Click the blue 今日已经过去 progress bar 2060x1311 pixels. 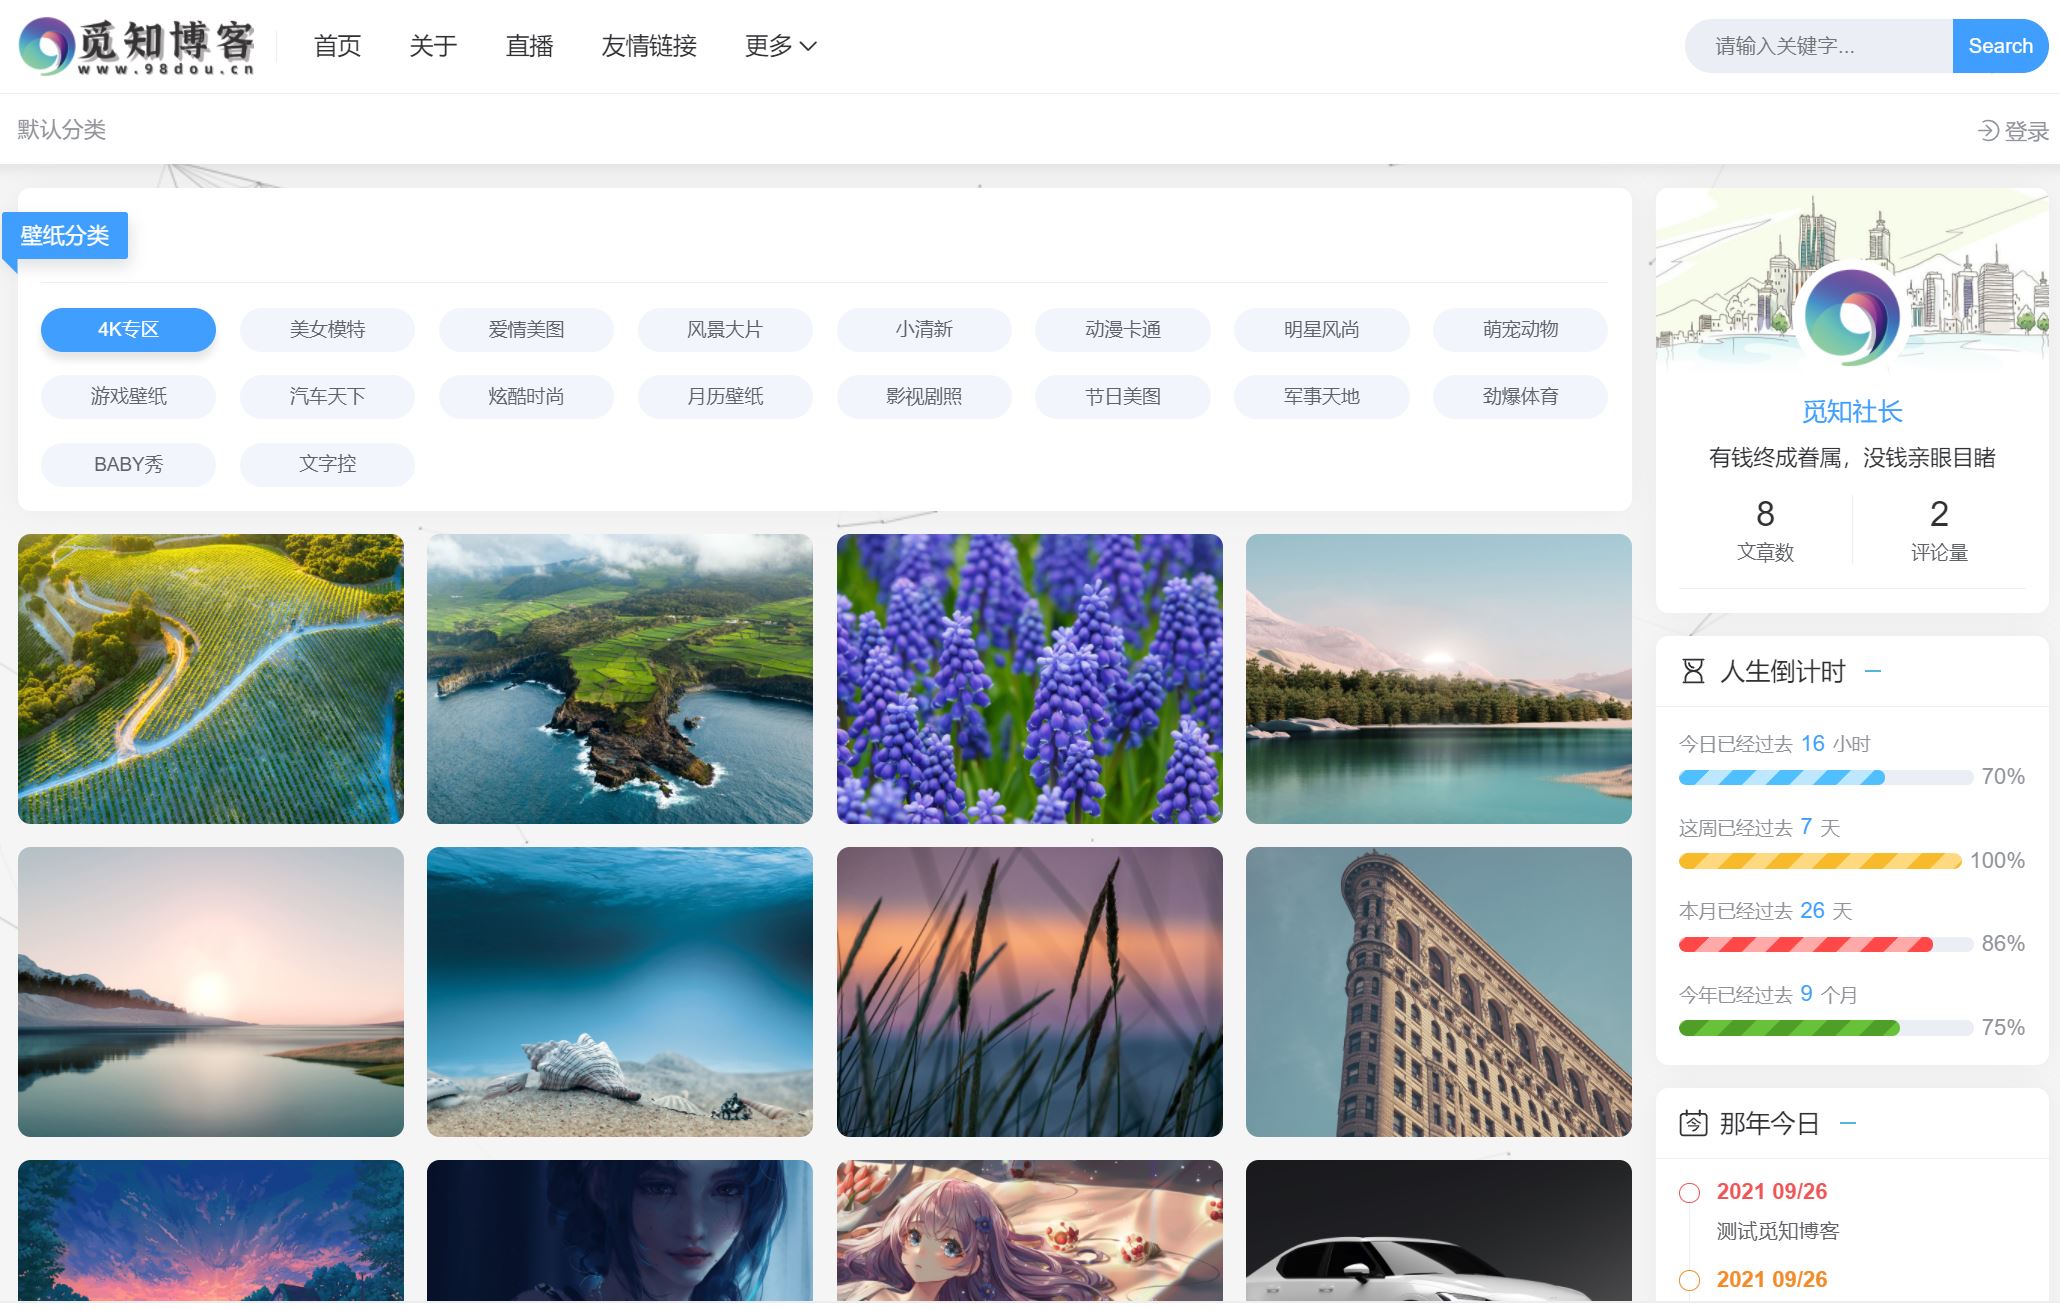pyautogui.click(x=1826, y=777)
